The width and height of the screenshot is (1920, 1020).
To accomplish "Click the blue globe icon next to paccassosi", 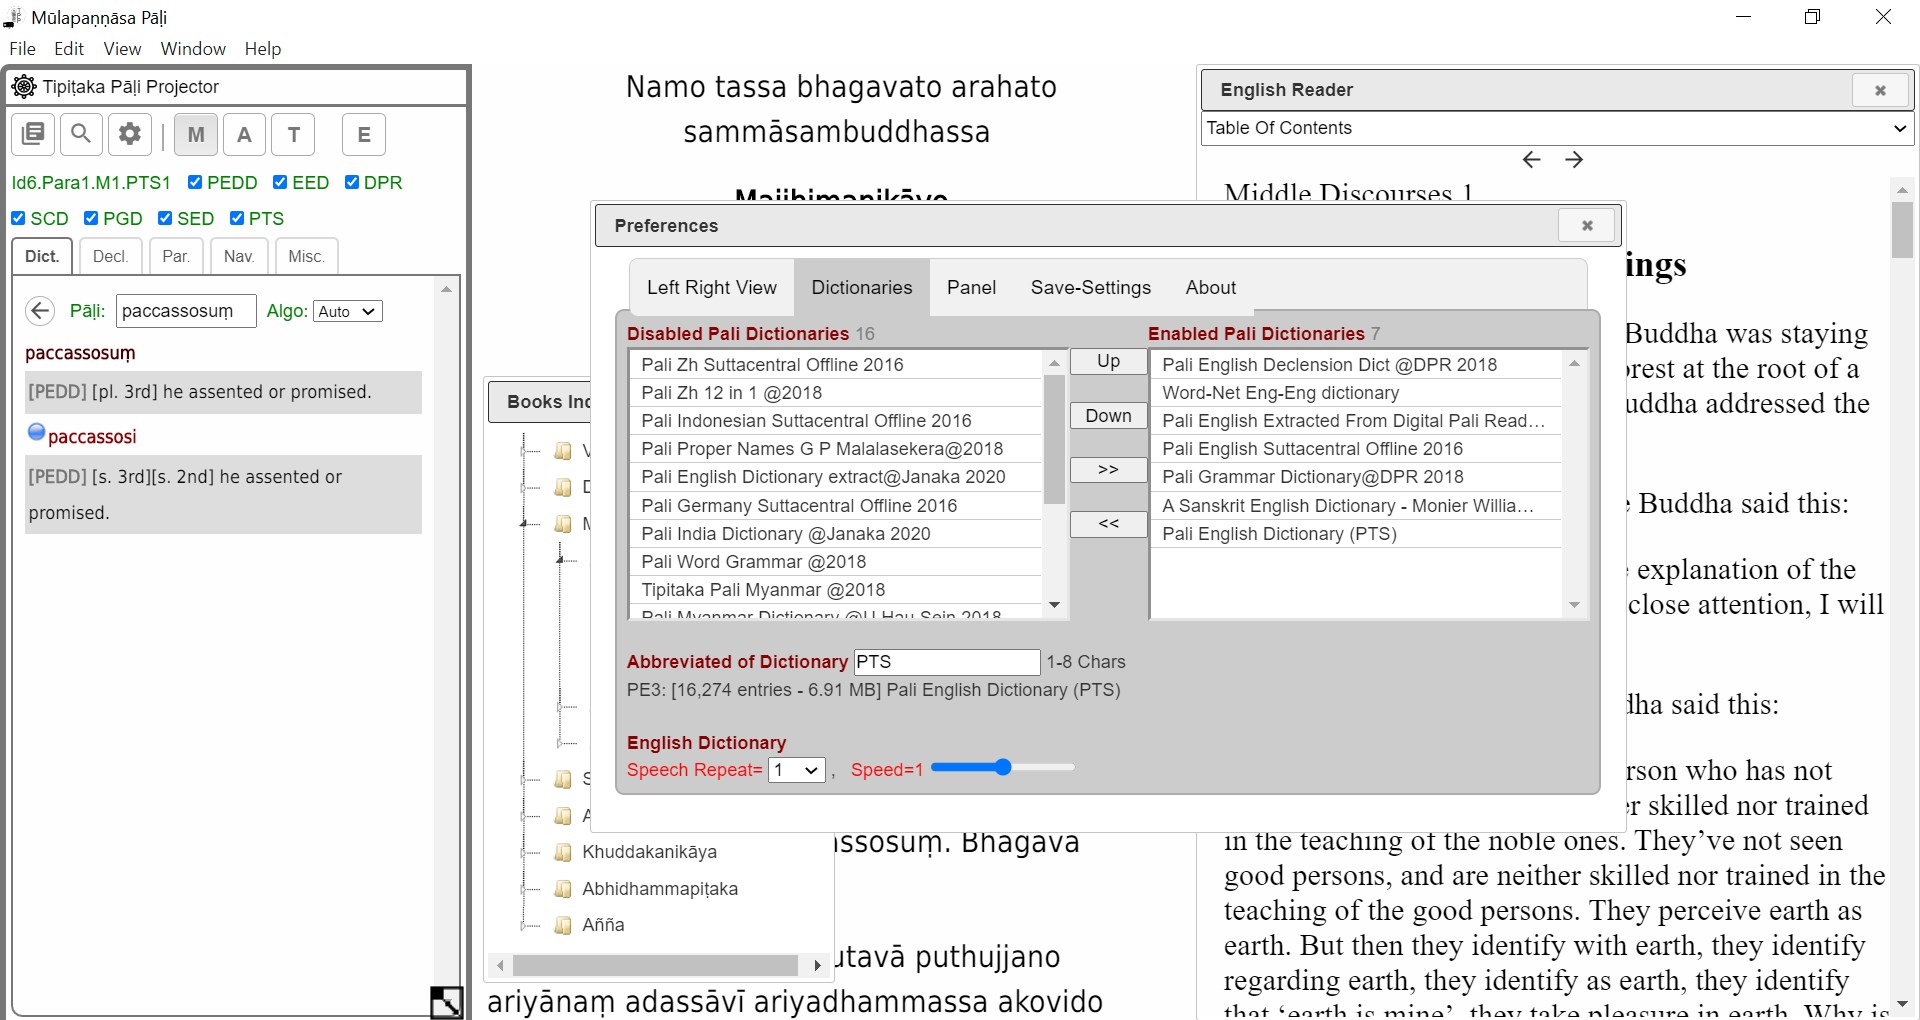I will pos(36,432).
